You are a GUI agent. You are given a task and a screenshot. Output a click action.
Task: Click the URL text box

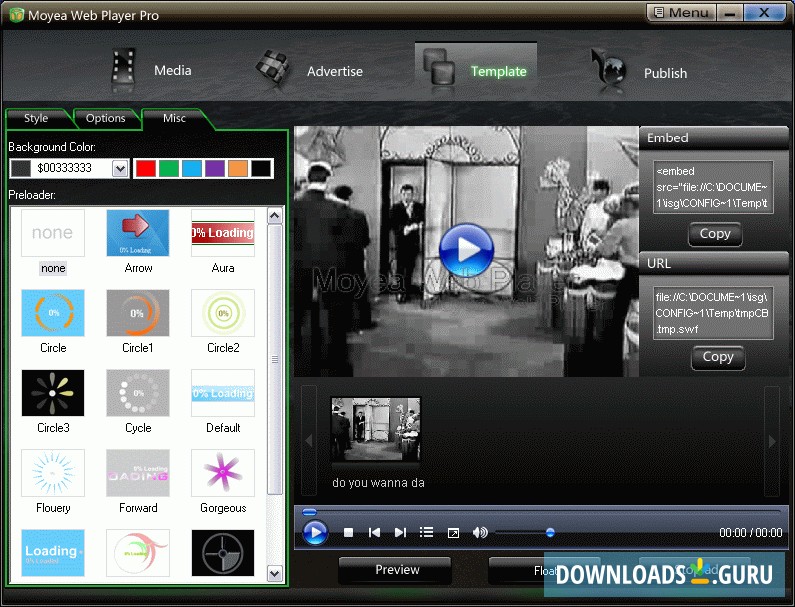(713, 313)
